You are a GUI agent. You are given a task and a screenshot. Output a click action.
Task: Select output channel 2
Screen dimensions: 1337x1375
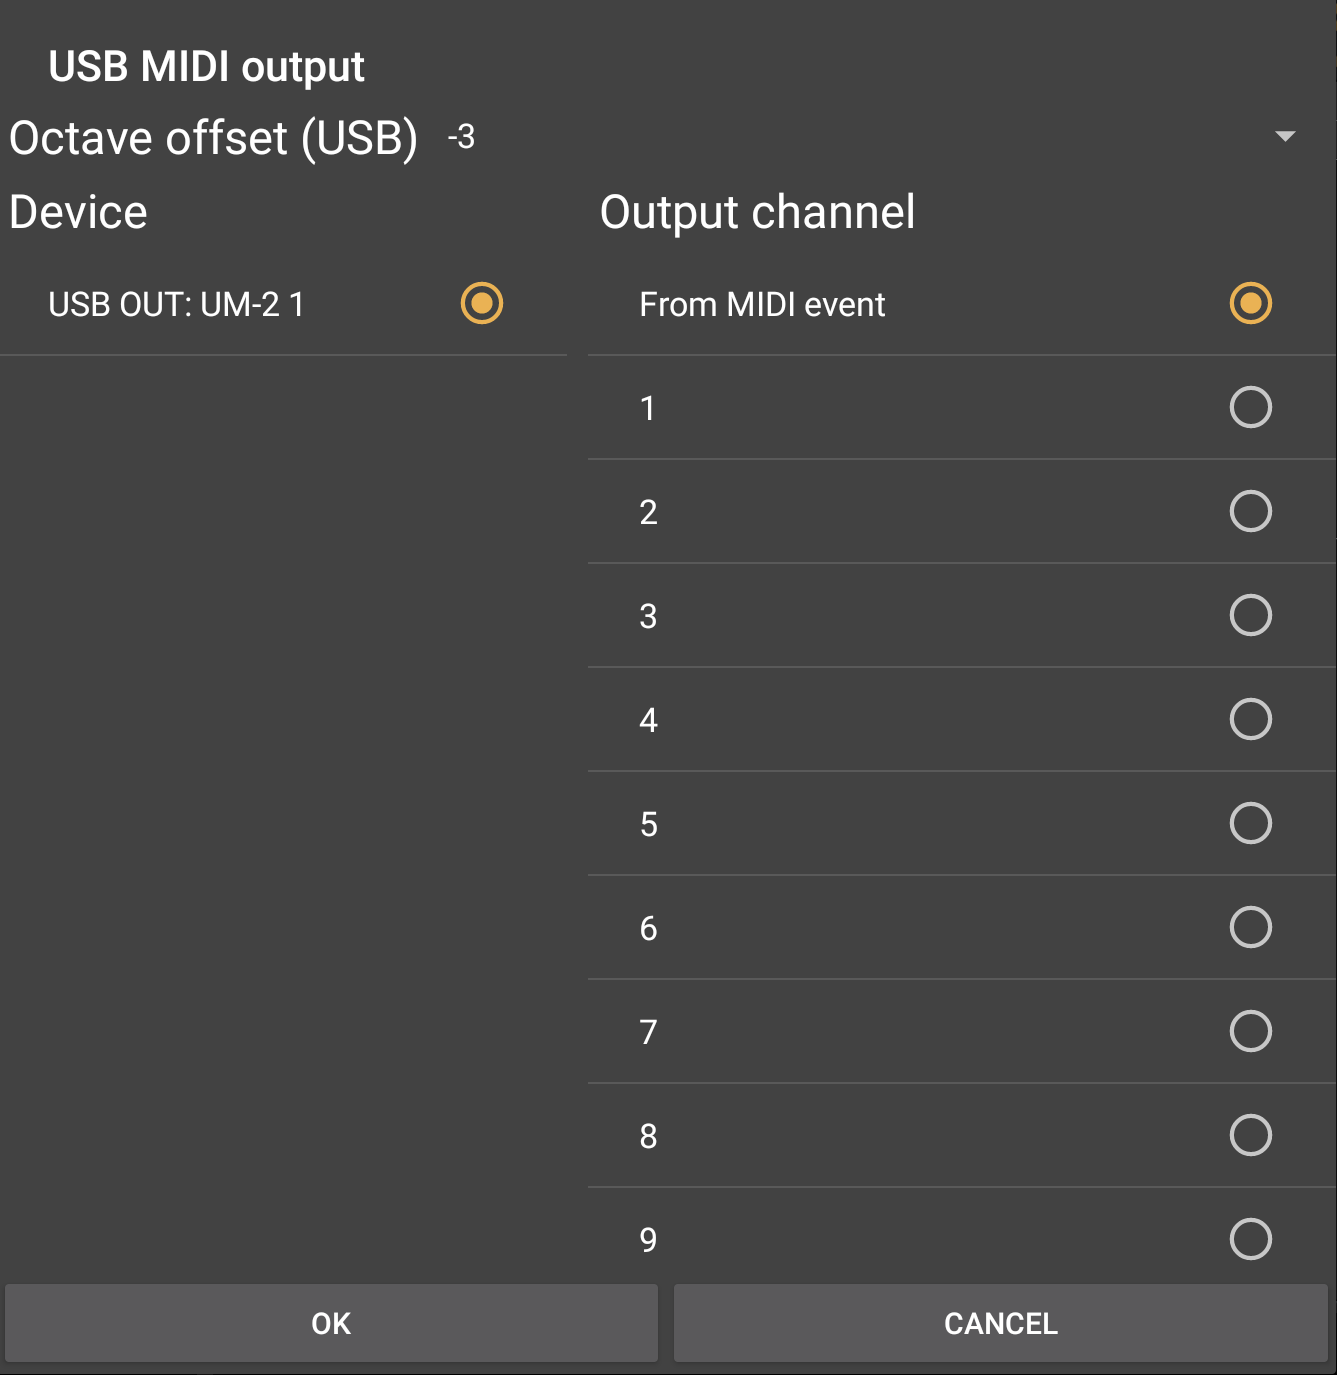(x=1250, y=512)
